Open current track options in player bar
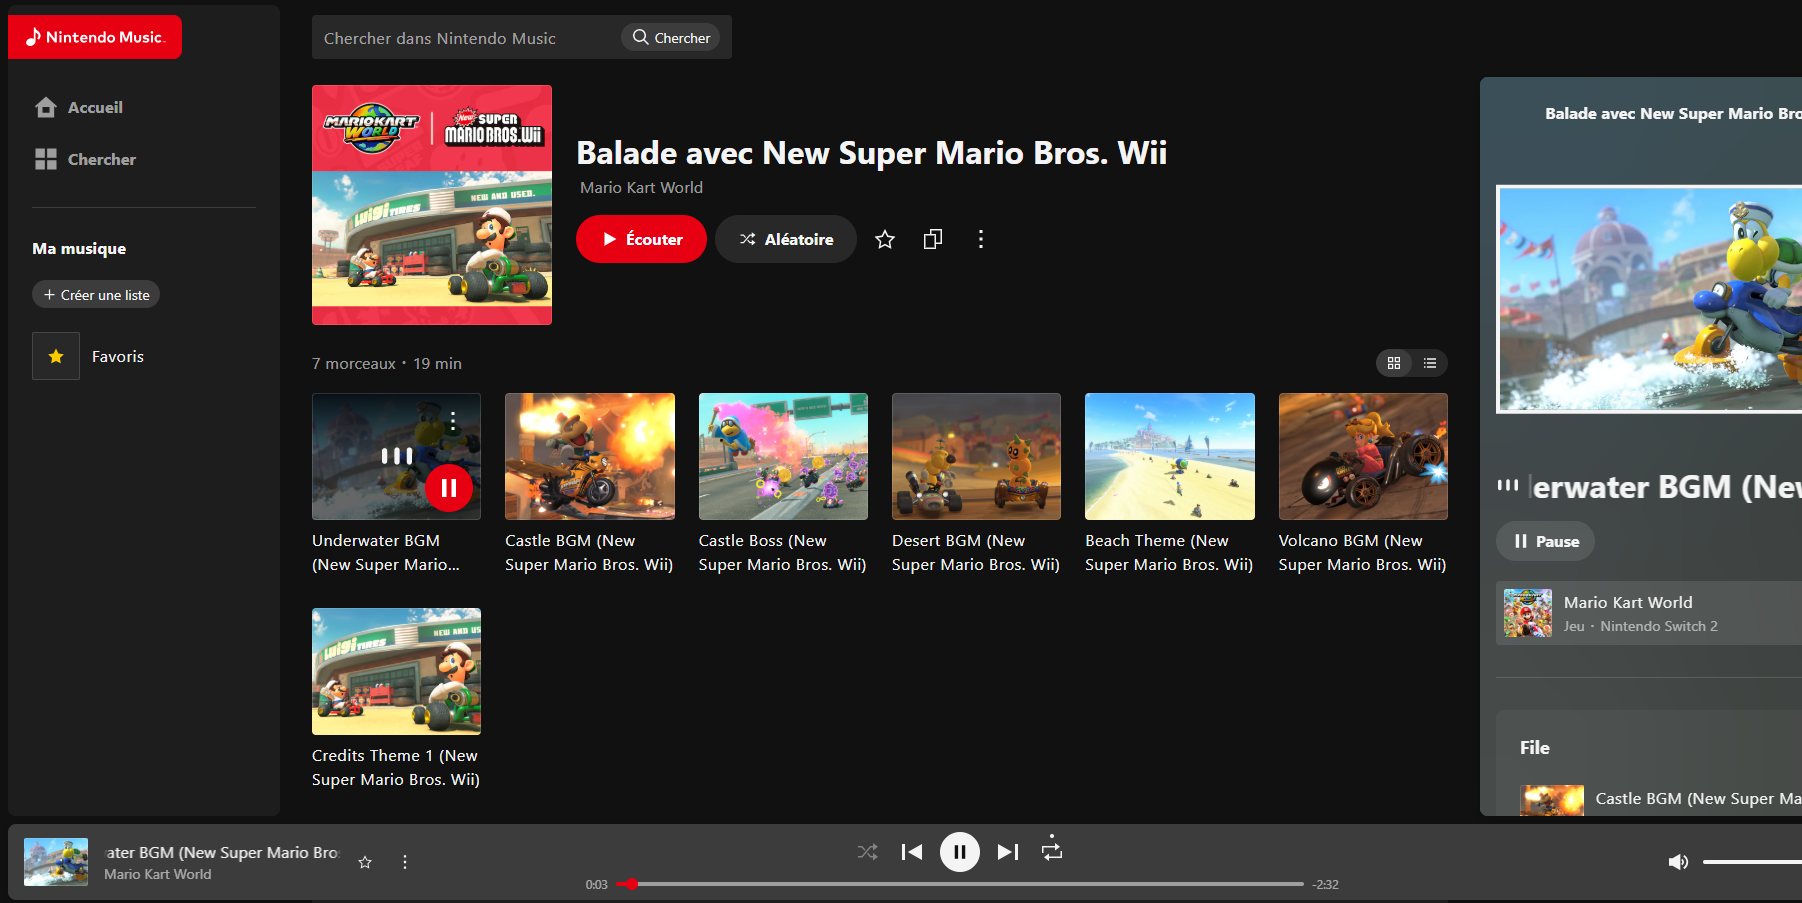Image resolution: width=1802 pixels, height=903 pixels. (405, 862)
